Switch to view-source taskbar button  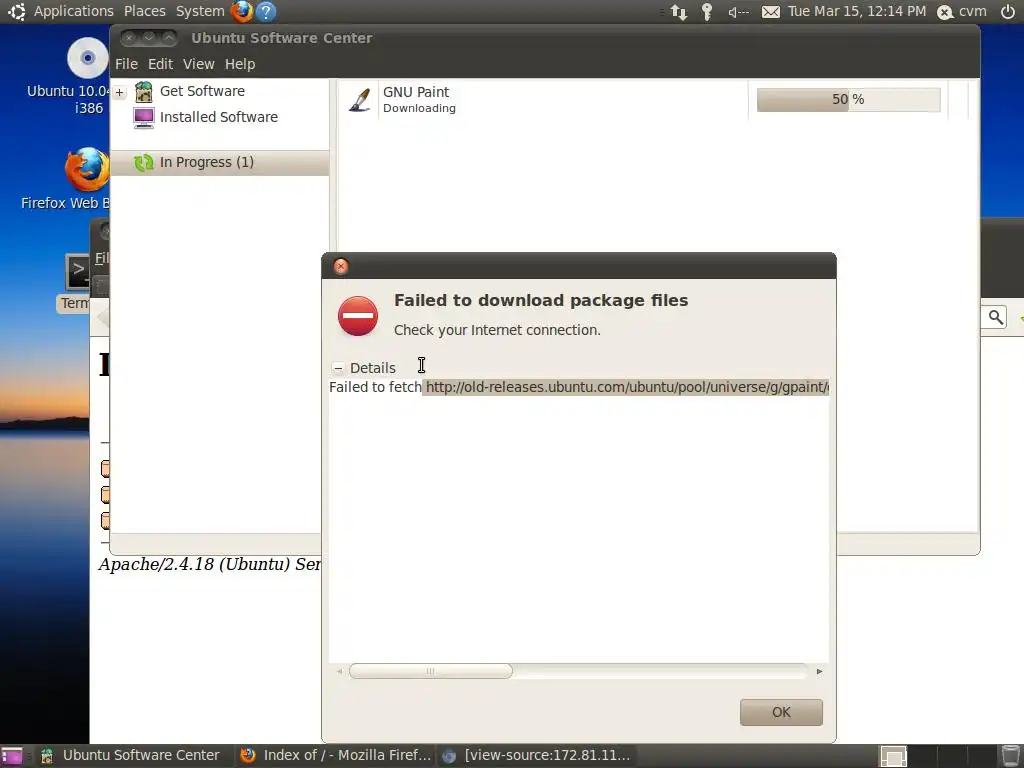(537, 756)
